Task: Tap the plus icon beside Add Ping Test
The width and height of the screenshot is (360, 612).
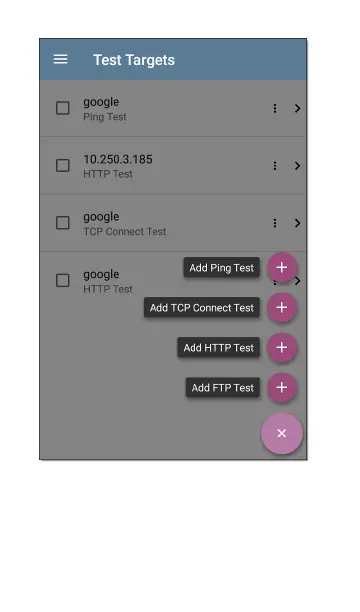Action: coord(282,268)
